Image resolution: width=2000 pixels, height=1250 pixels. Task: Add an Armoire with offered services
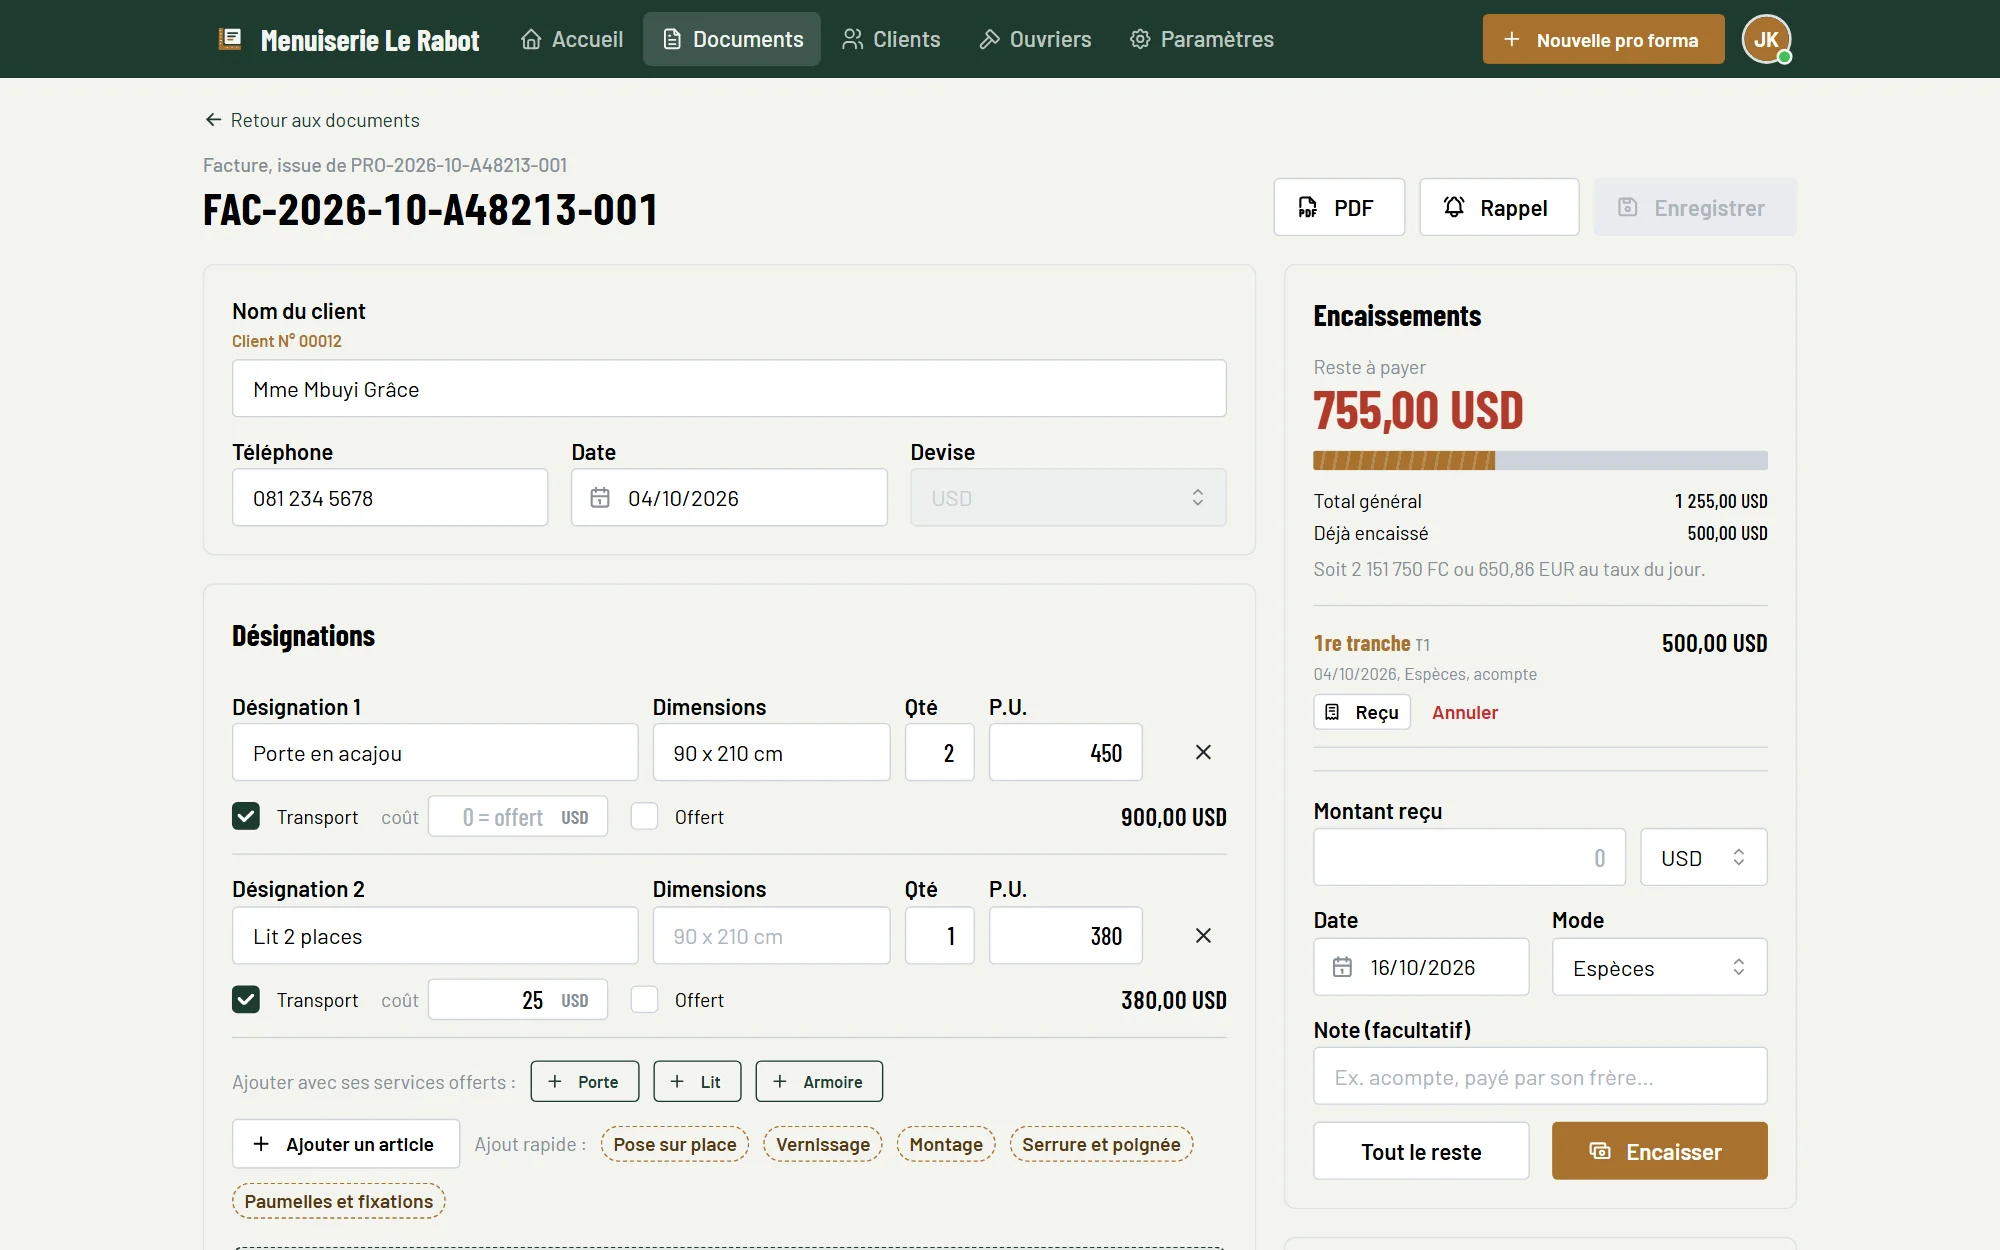coord(819,1081)
